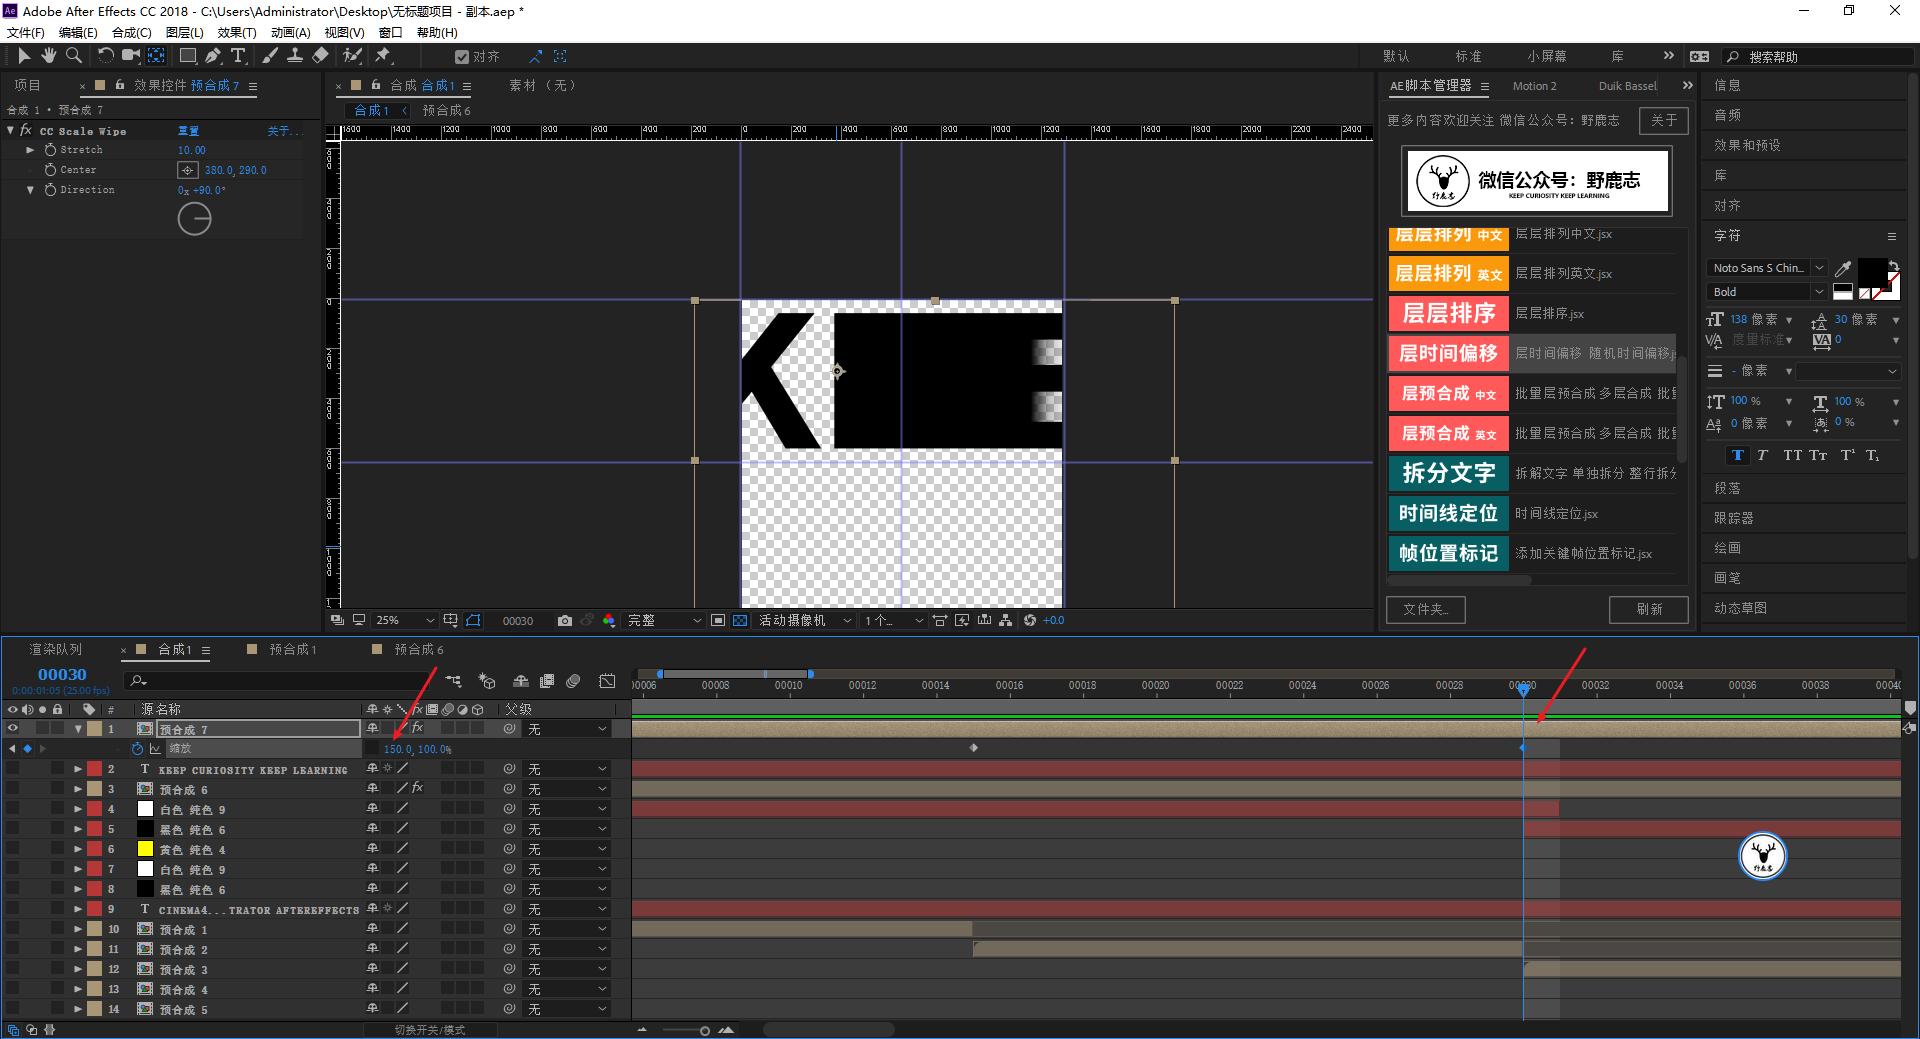Click the eyedropper in the Character panel

pos(1843,268)
